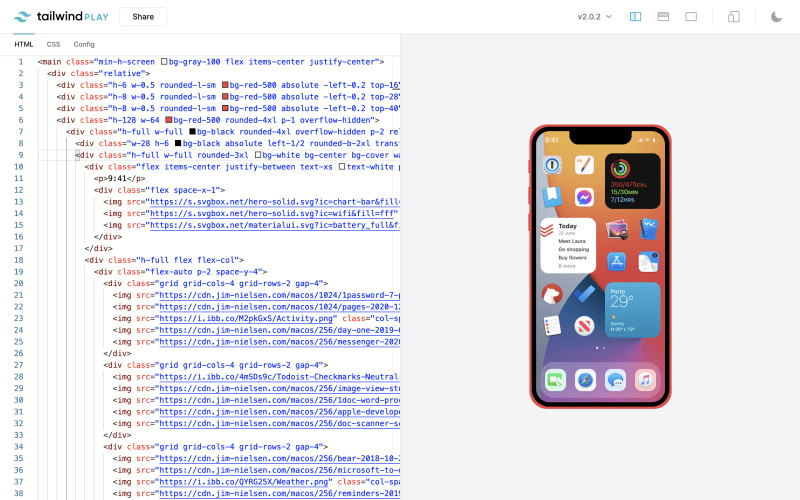
Task: Switch to the CSS tab
Action: click(x=53, y=44)
